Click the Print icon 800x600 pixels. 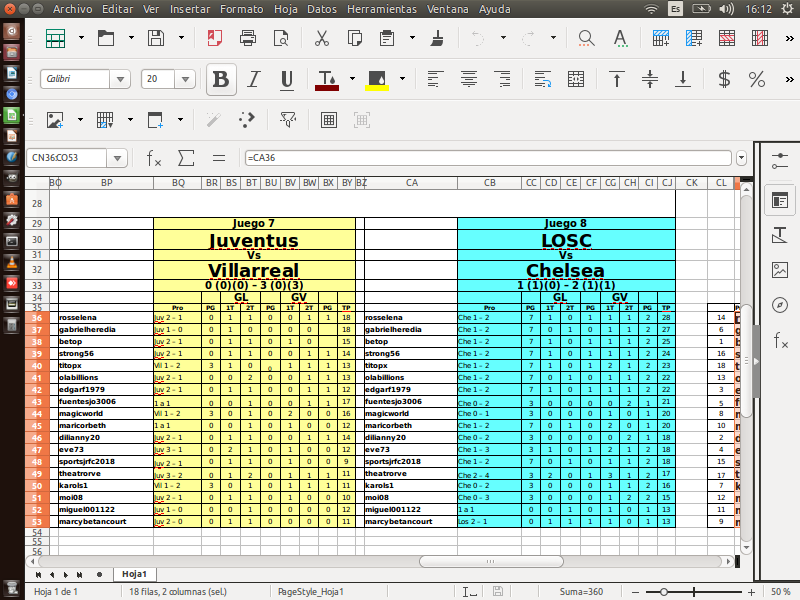pos(247,38)
